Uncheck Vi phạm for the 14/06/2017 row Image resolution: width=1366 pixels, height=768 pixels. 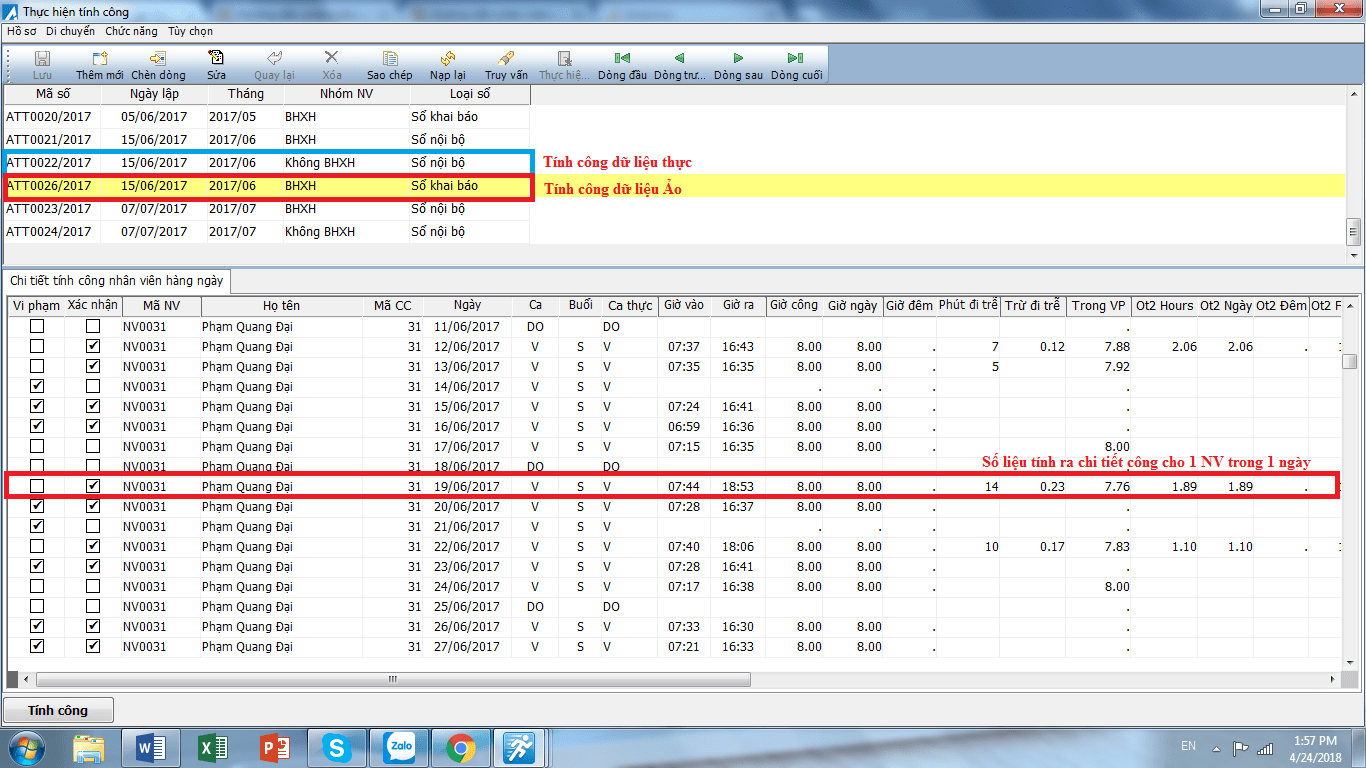click(x=37, y=387)
